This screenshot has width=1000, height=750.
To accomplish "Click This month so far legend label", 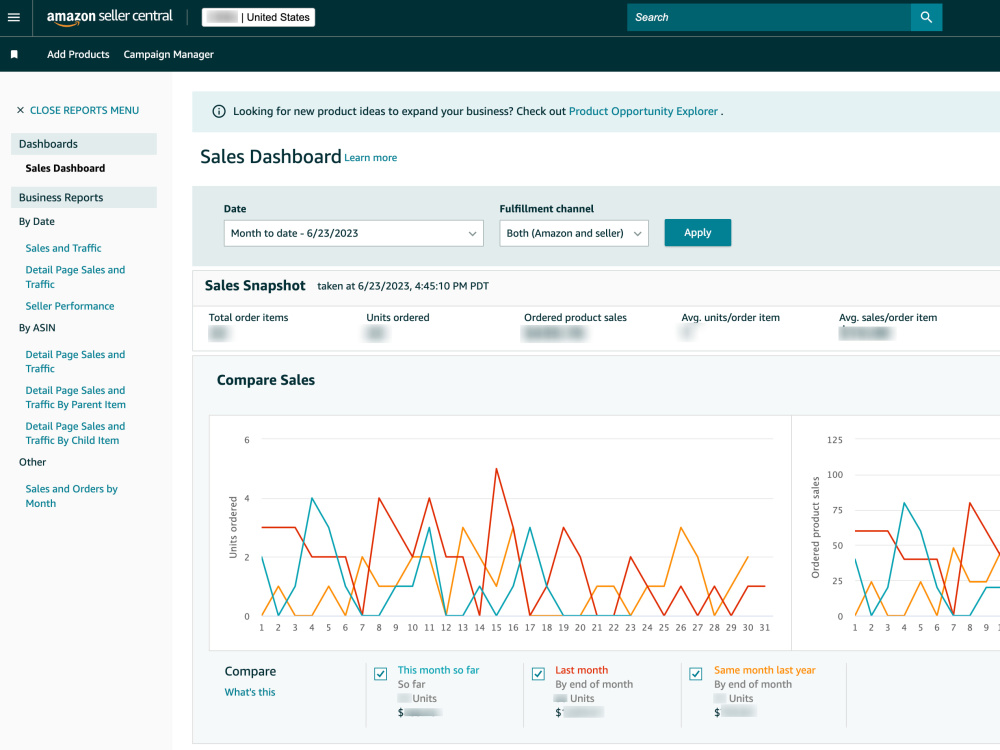I will [438, 670].
